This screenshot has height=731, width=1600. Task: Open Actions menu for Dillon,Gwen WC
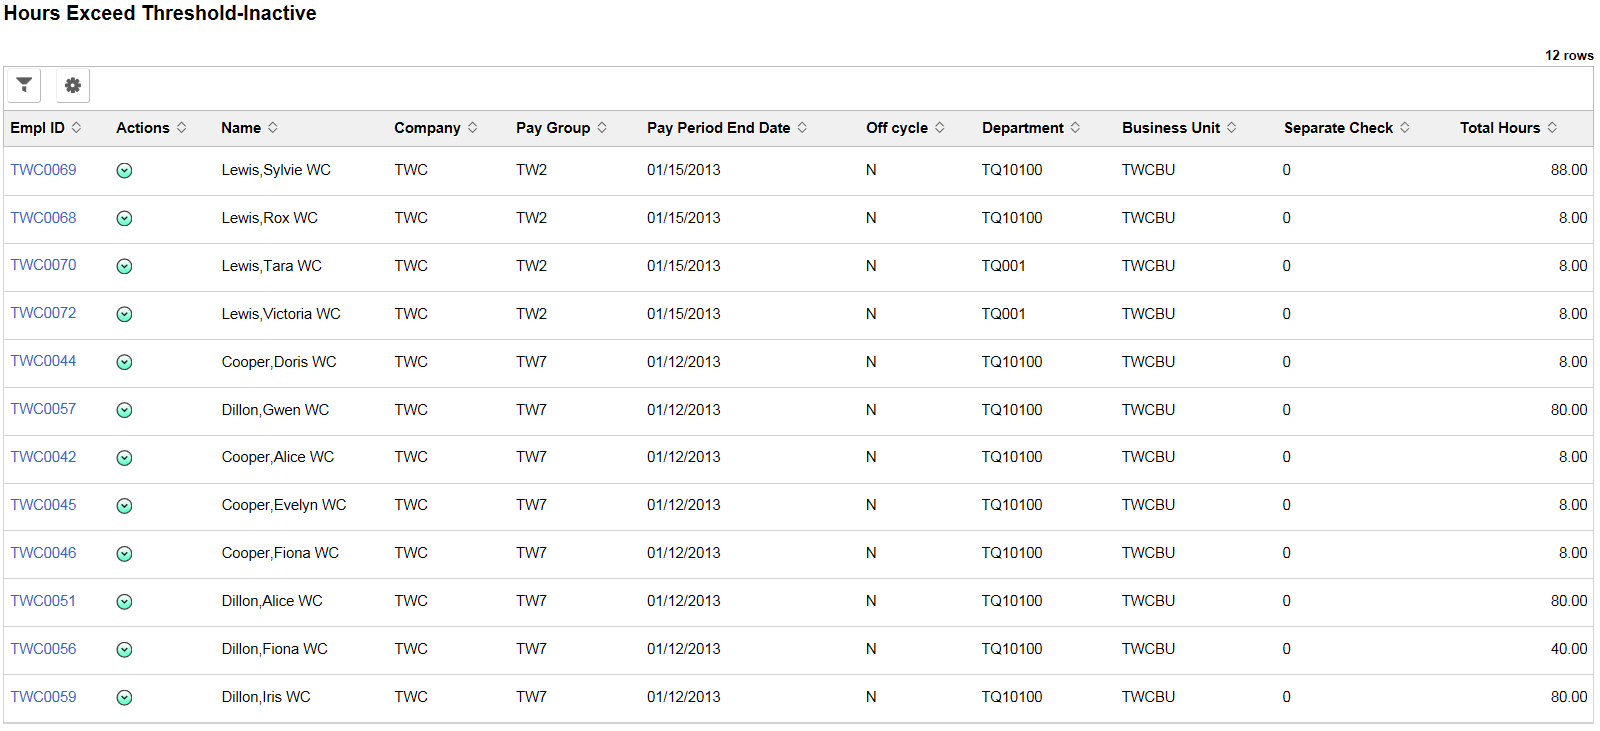click(x=124, y=410)
